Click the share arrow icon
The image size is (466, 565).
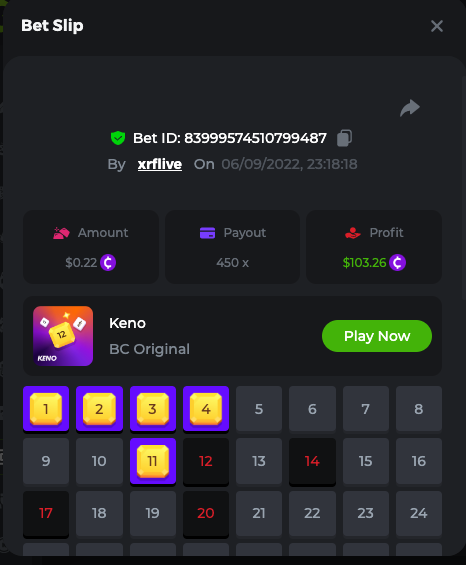click(410, 108)
